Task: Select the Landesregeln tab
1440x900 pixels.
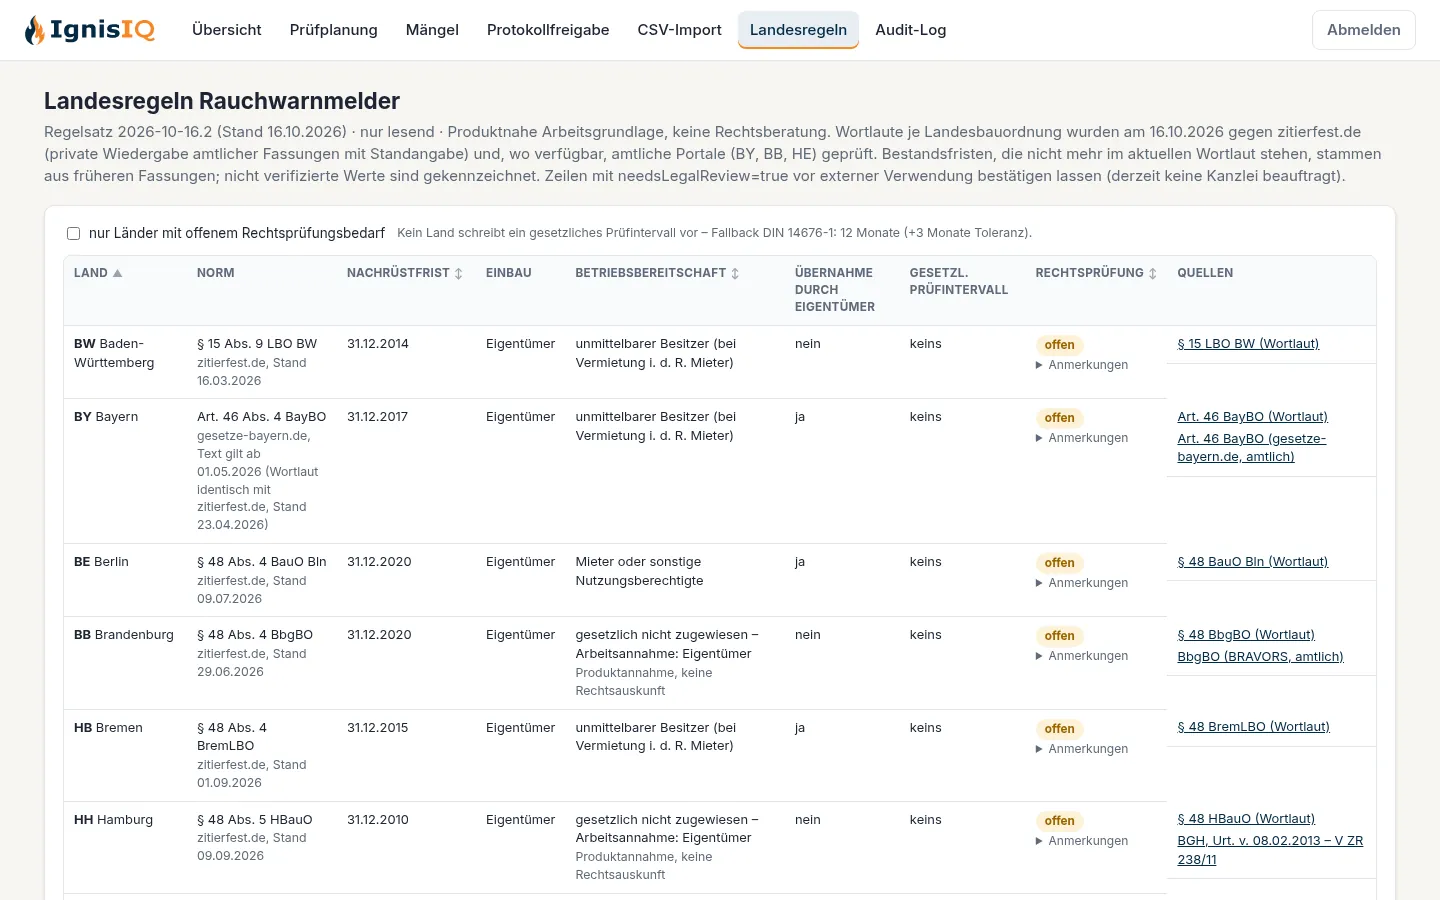Action: pyautogui.click(x=798, y=30)
